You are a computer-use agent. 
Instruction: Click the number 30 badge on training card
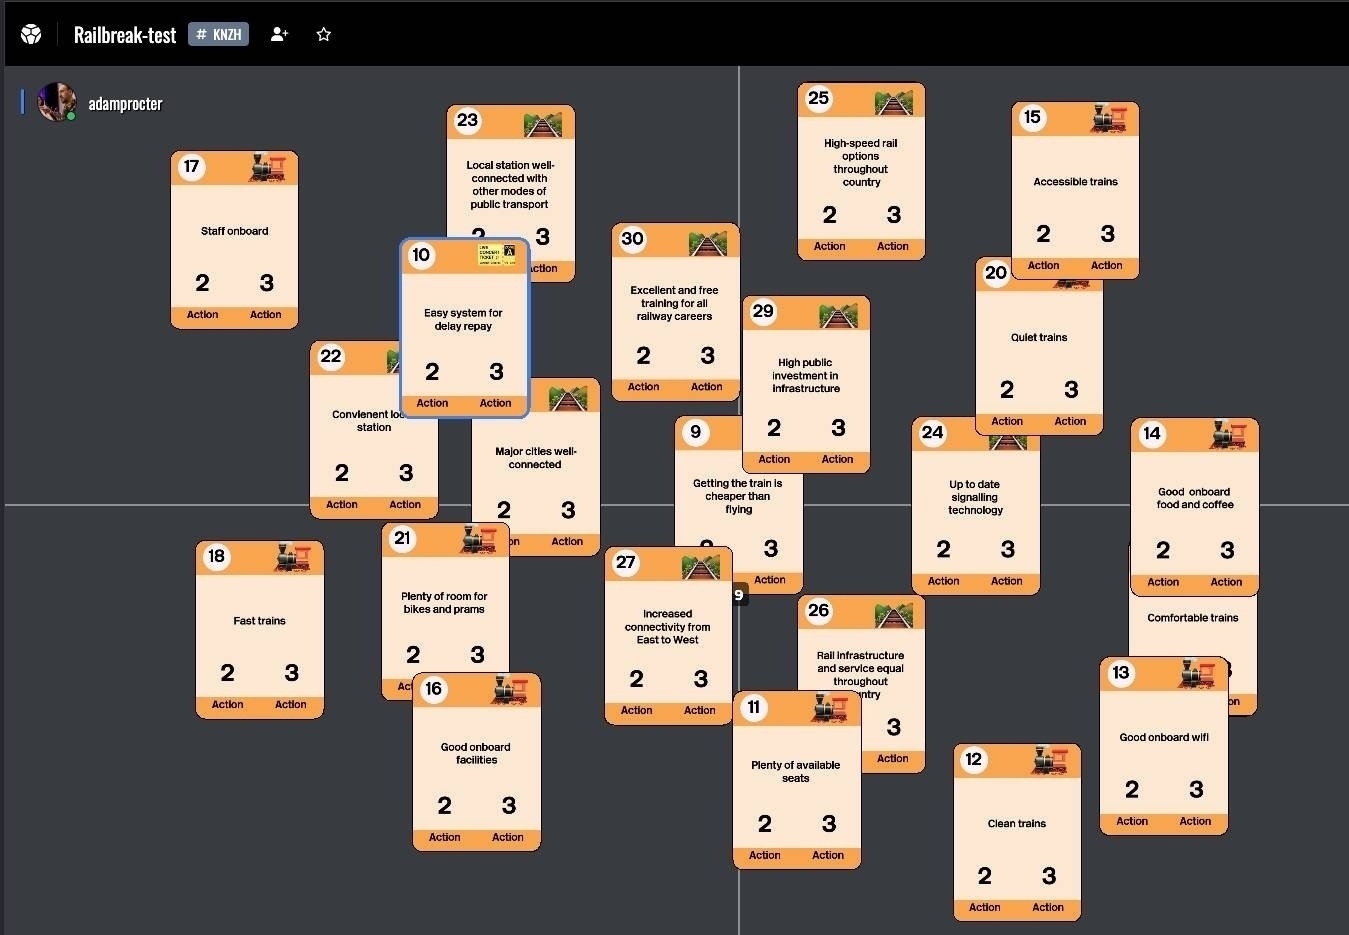(x=632, y=239)
